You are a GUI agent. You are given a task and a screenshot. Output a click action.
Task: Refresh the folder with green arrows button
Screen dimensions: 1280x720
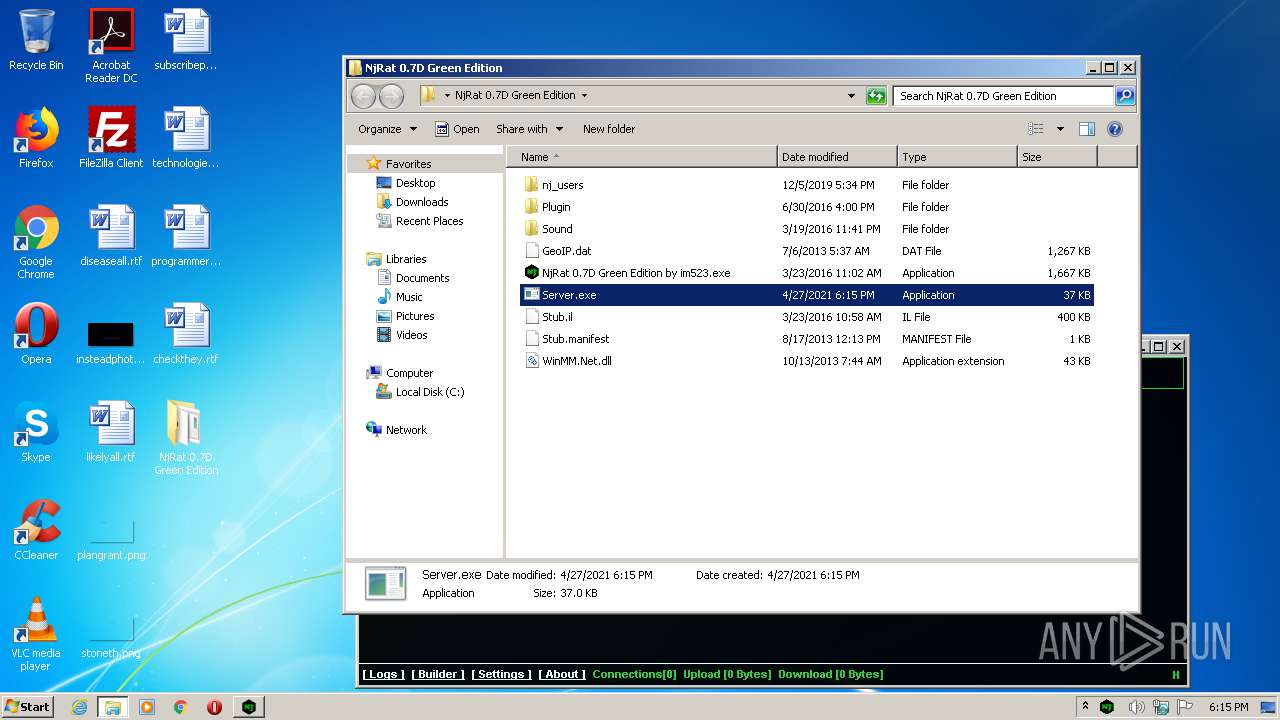[x=876, y=96]
